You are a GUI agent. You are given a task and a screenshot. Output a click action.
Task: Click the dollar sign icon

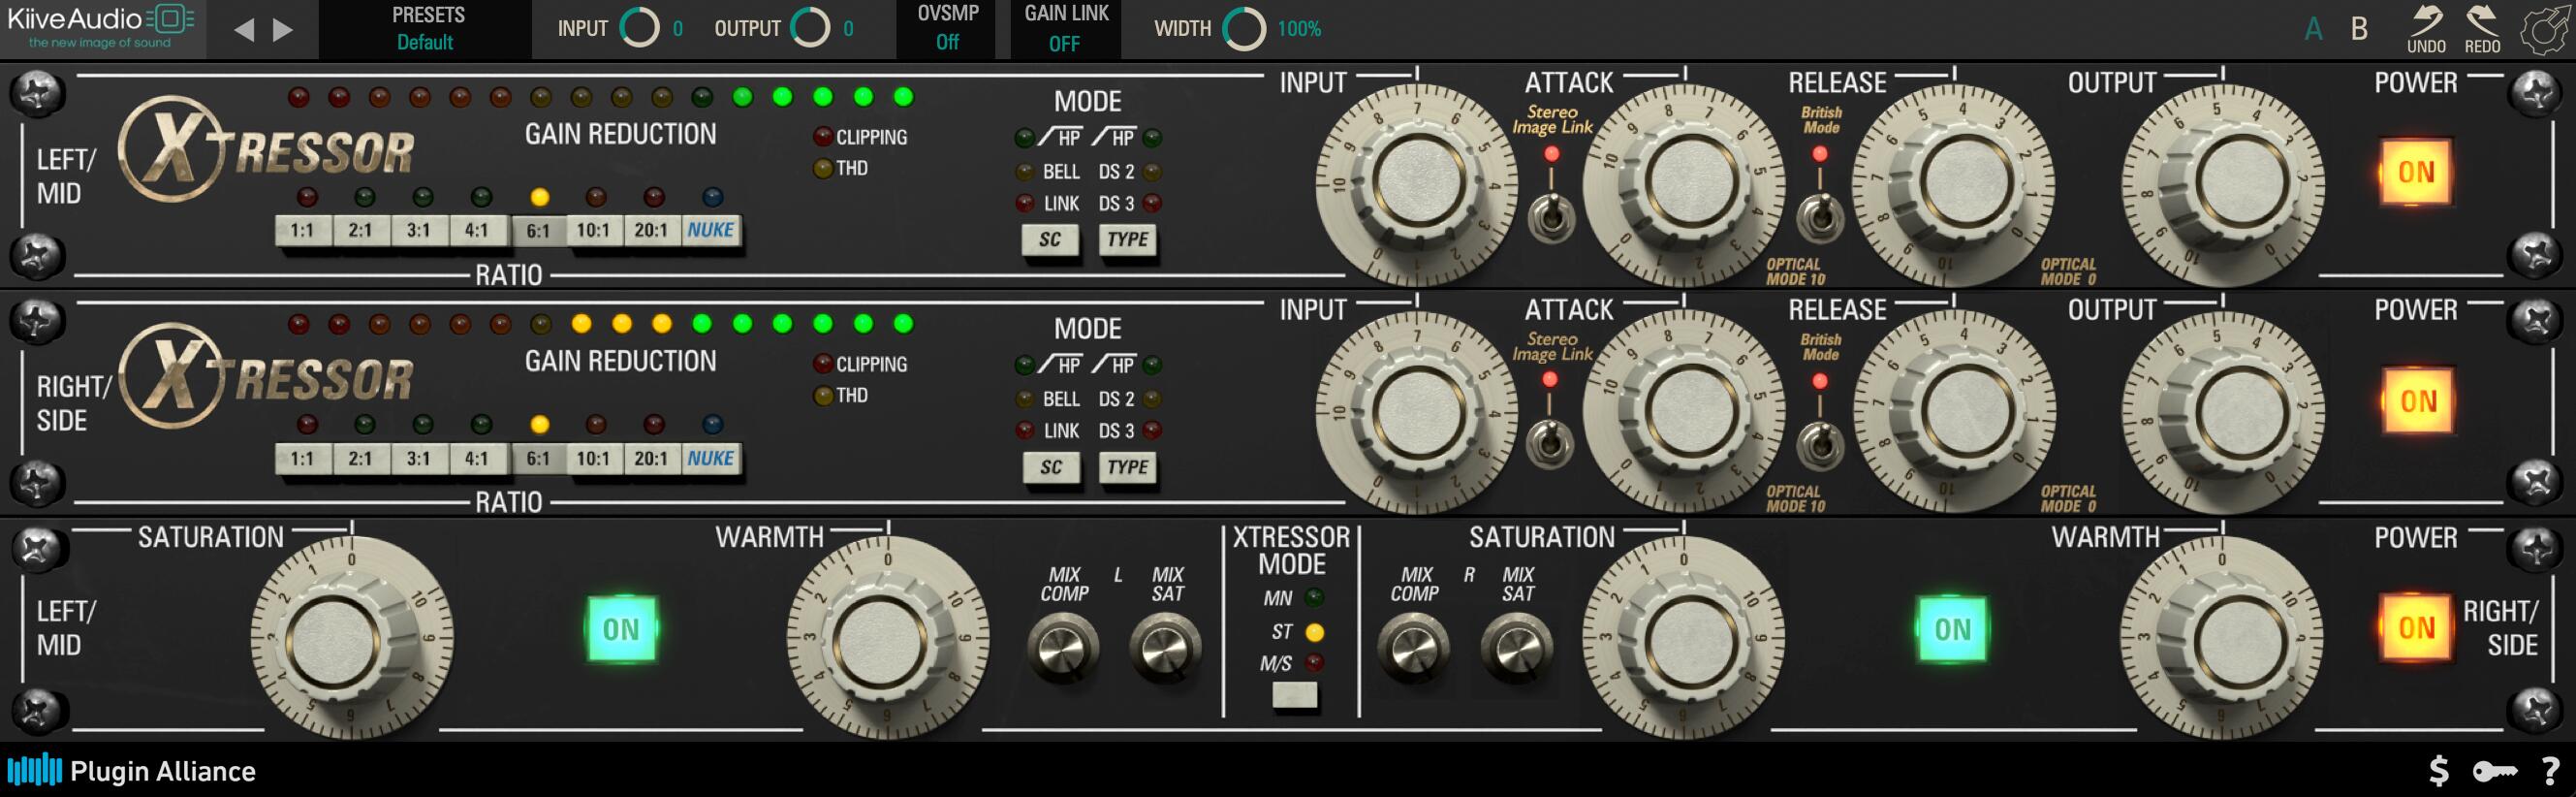point(2438,771)
